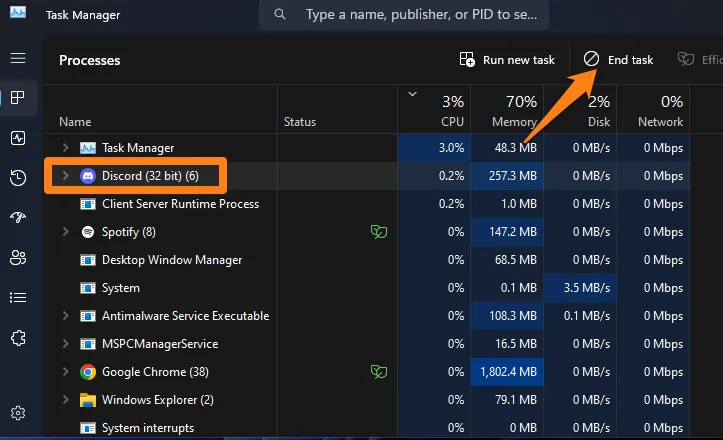Select the Client Server Runtime Process row

pos(367,204)
